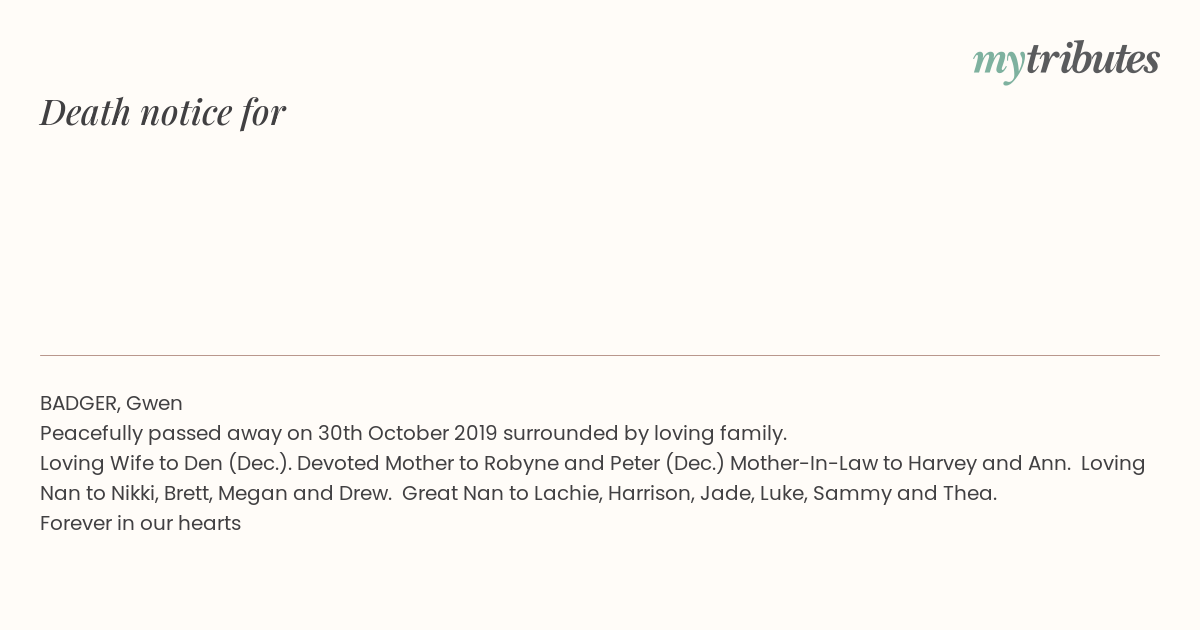
Task: Click the "Death notice for" heading
Action: [163, 112]
